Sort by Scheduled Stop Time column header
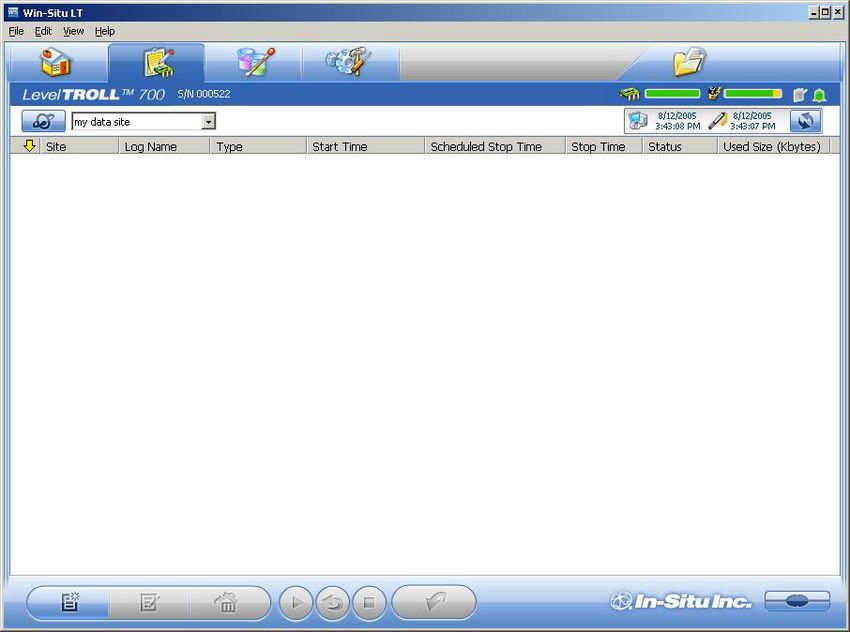The width and height of the screenshot is (850, 632). point(495,146)
